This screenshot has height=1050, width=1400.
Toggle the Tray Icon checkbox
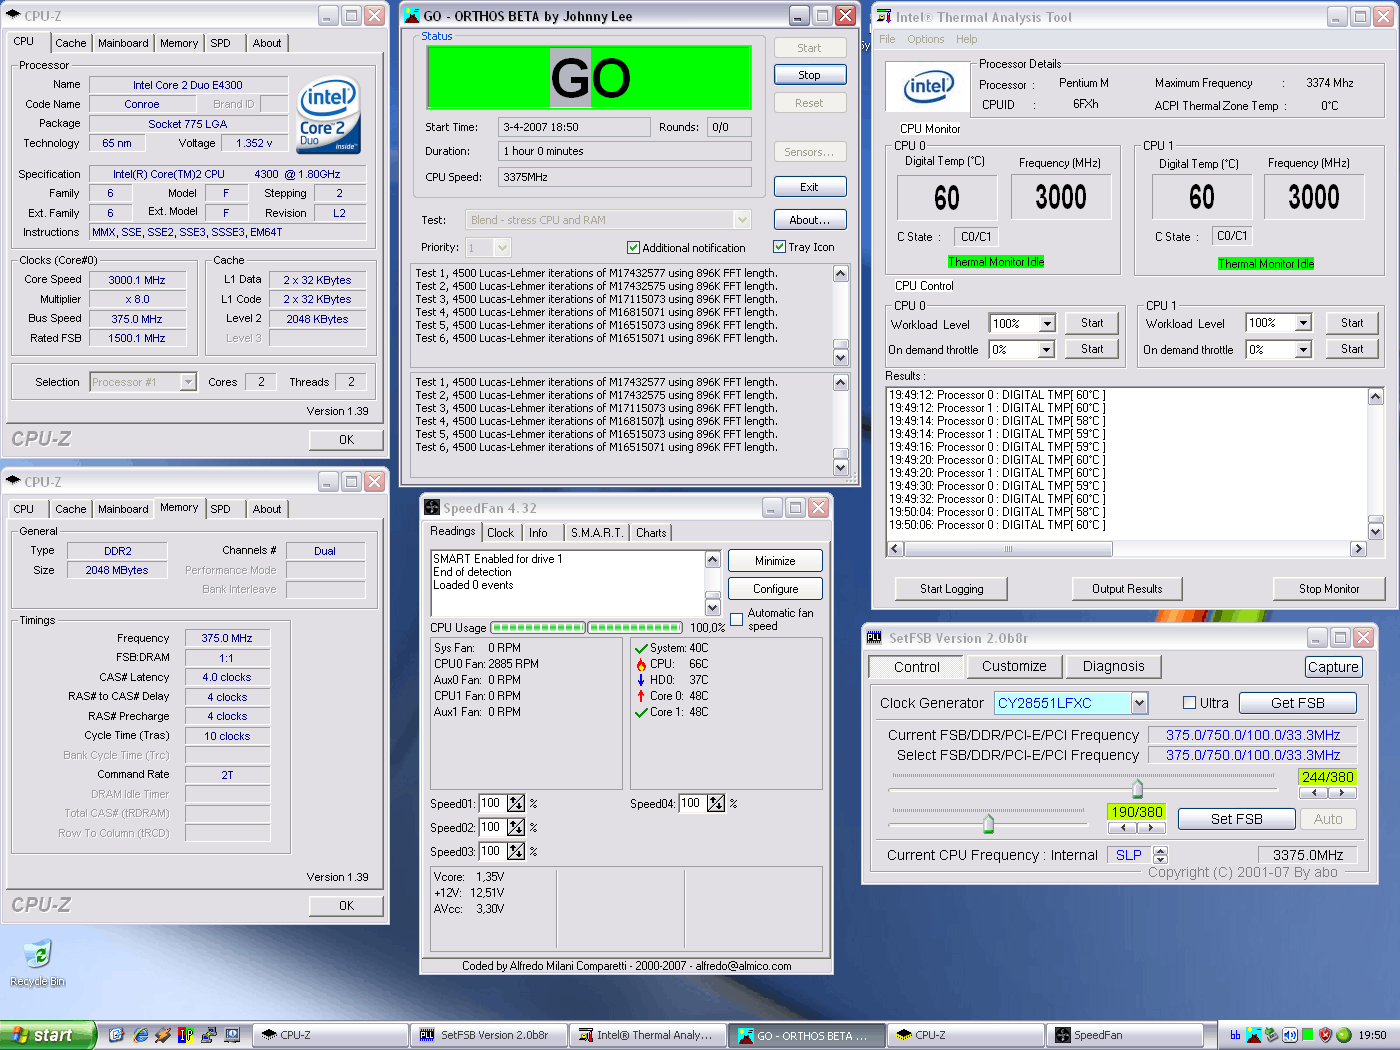(780, 247)
